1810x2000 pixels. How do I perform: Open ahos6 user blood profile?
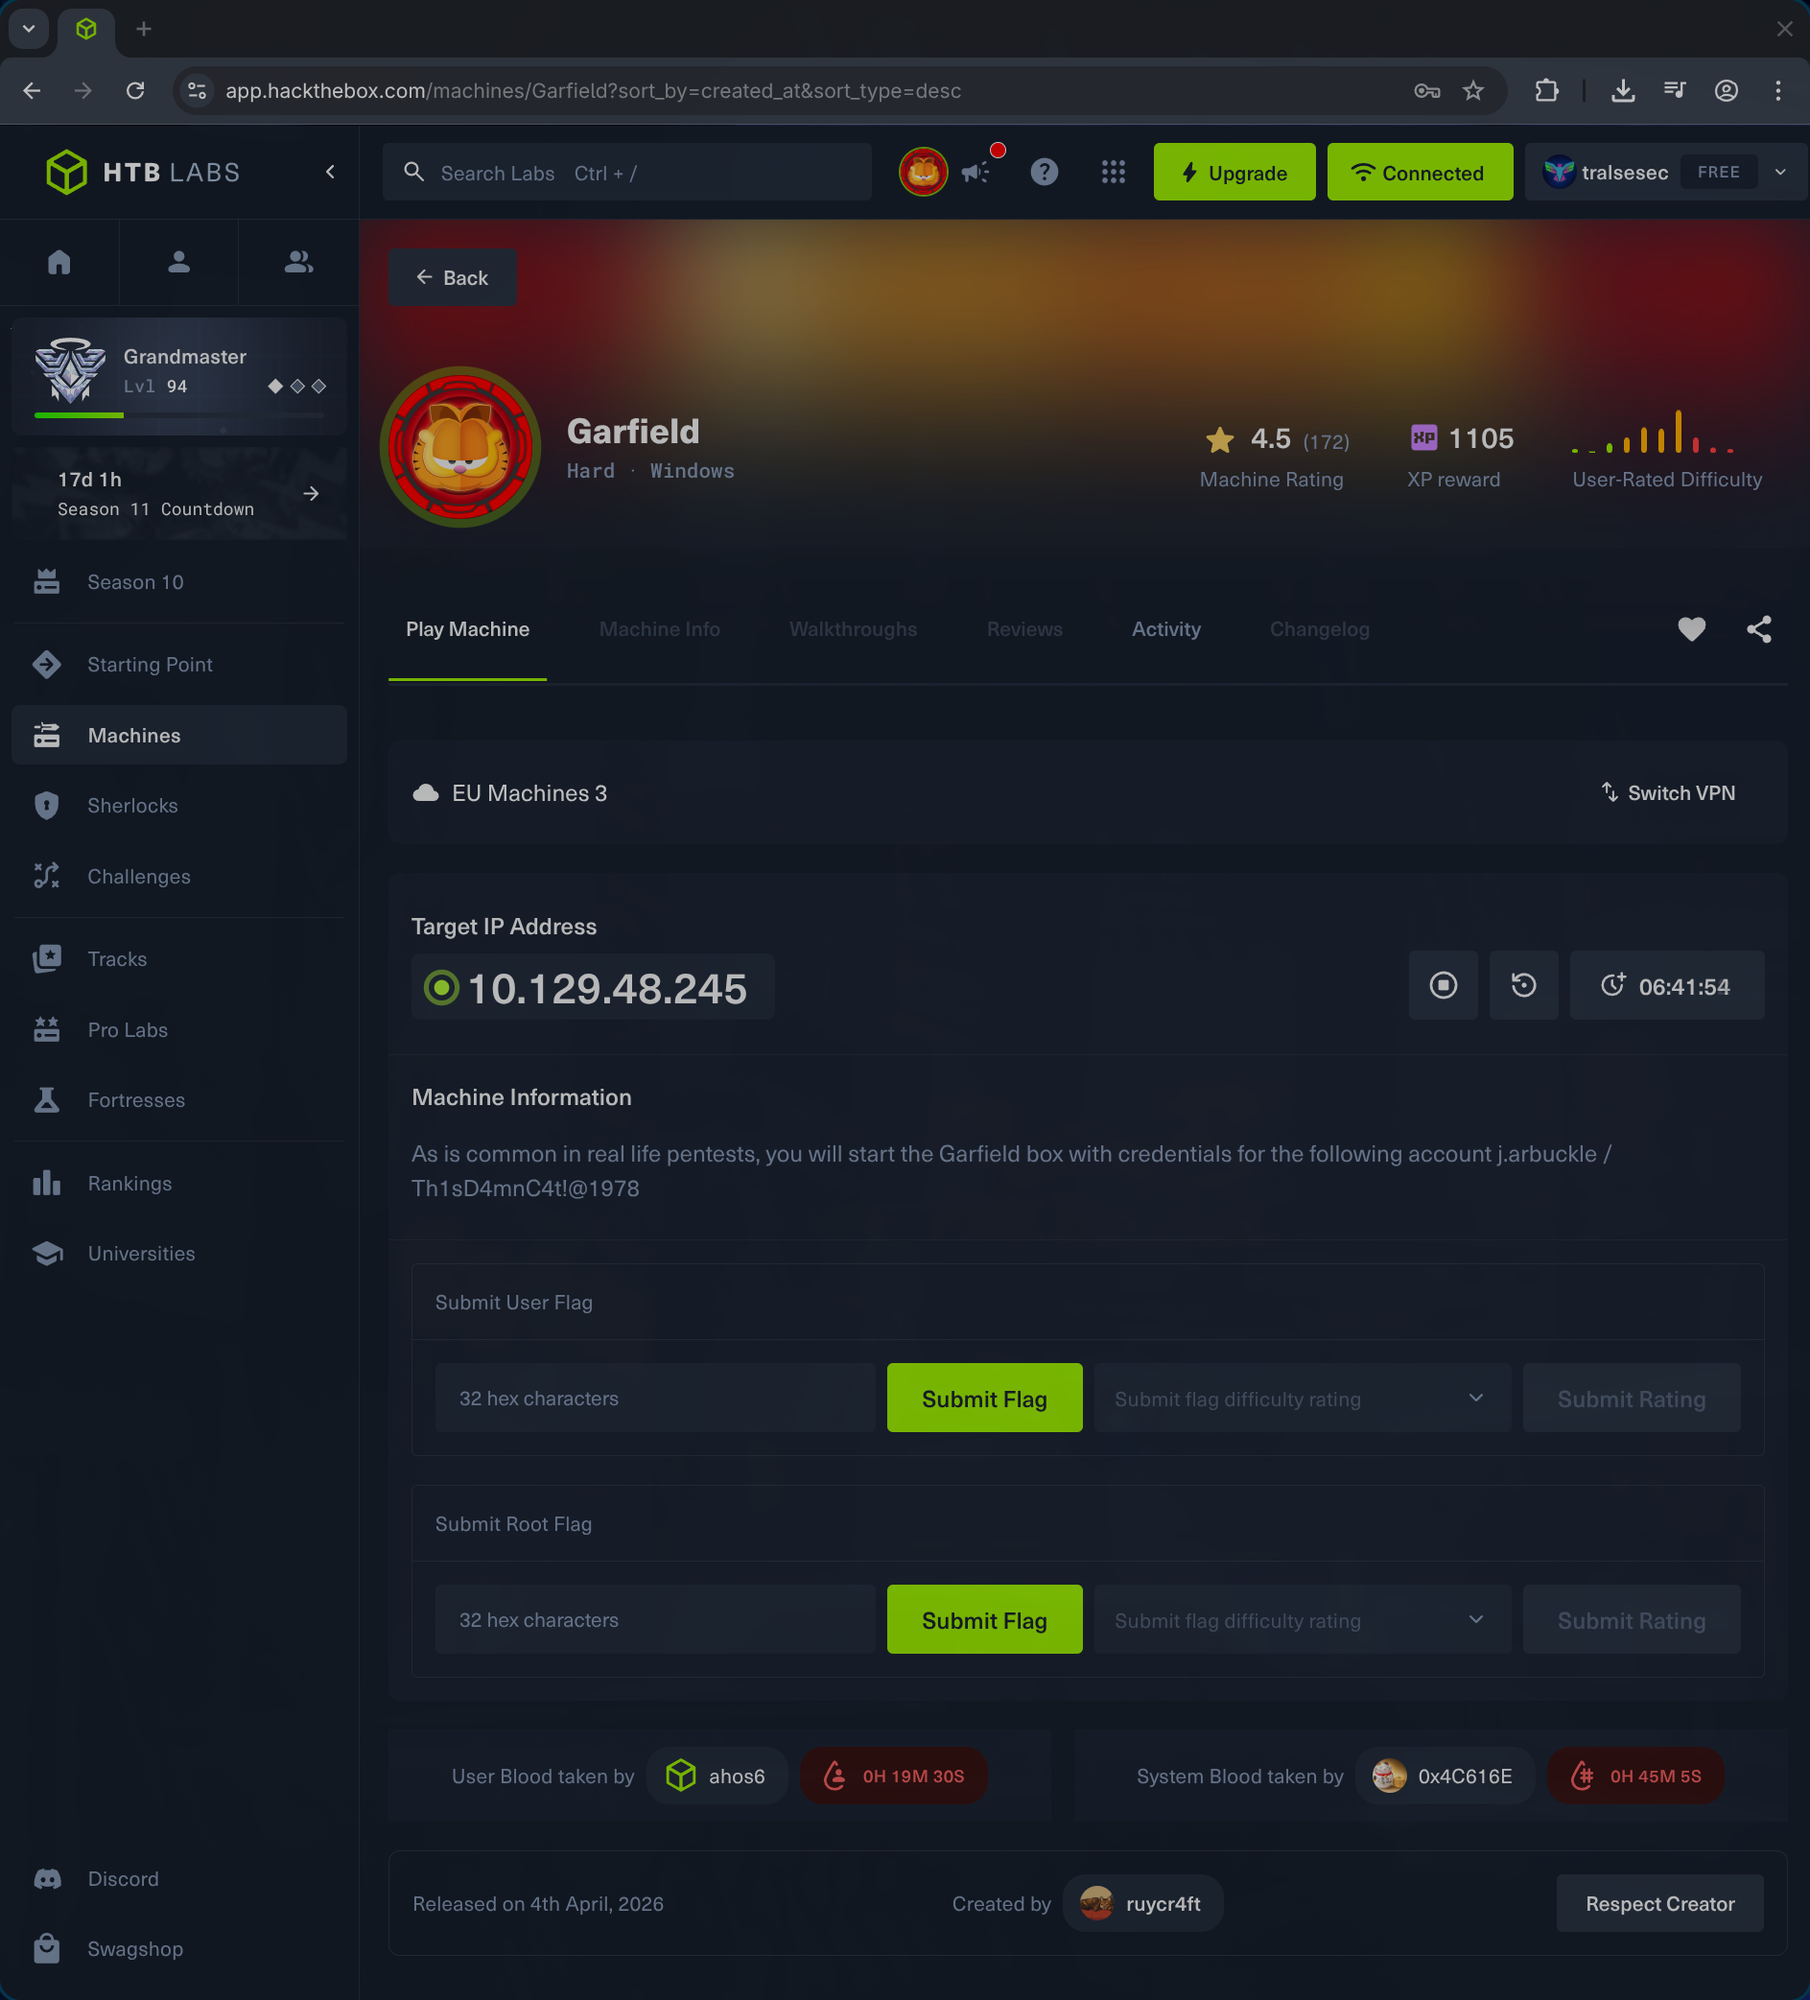[717, 1776]
